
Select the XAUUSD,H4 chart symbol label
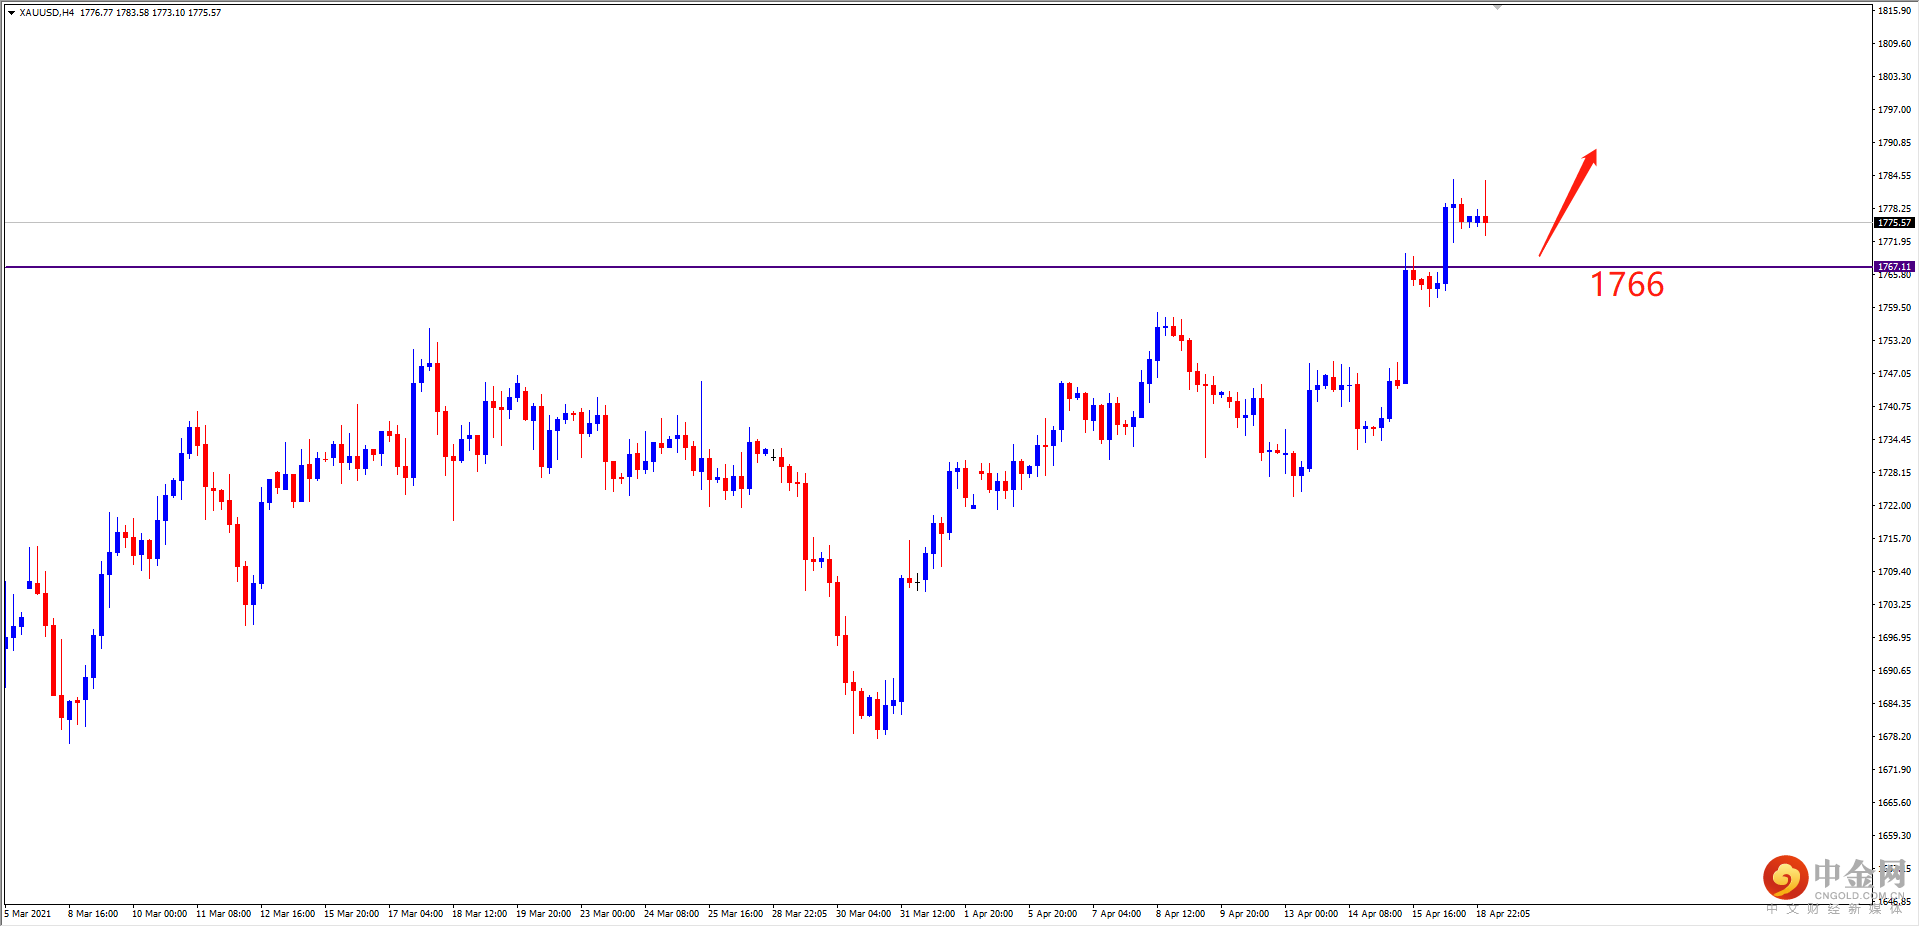pos(47,13)
